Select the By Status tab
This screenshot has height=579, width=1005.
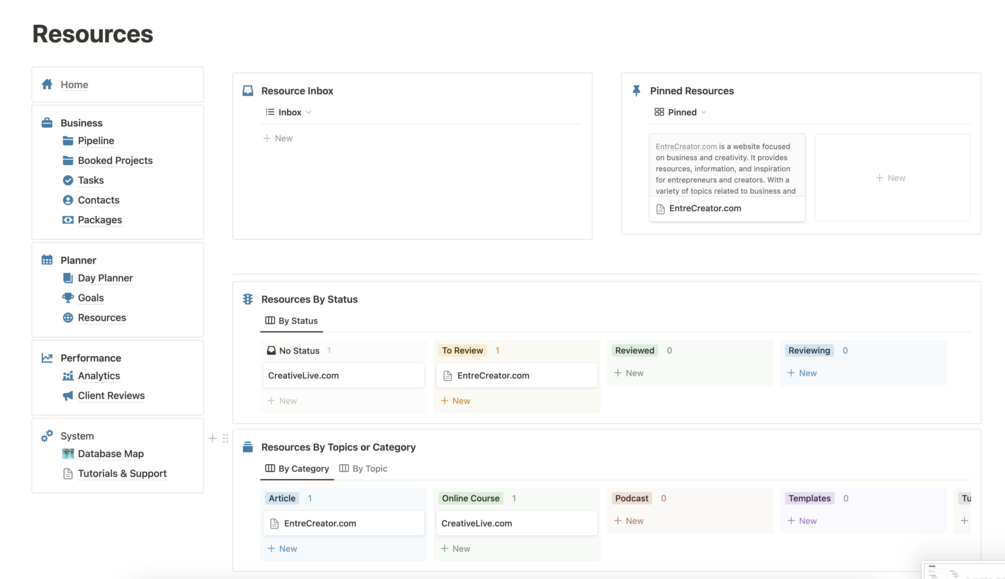click(x=292, y=321)
